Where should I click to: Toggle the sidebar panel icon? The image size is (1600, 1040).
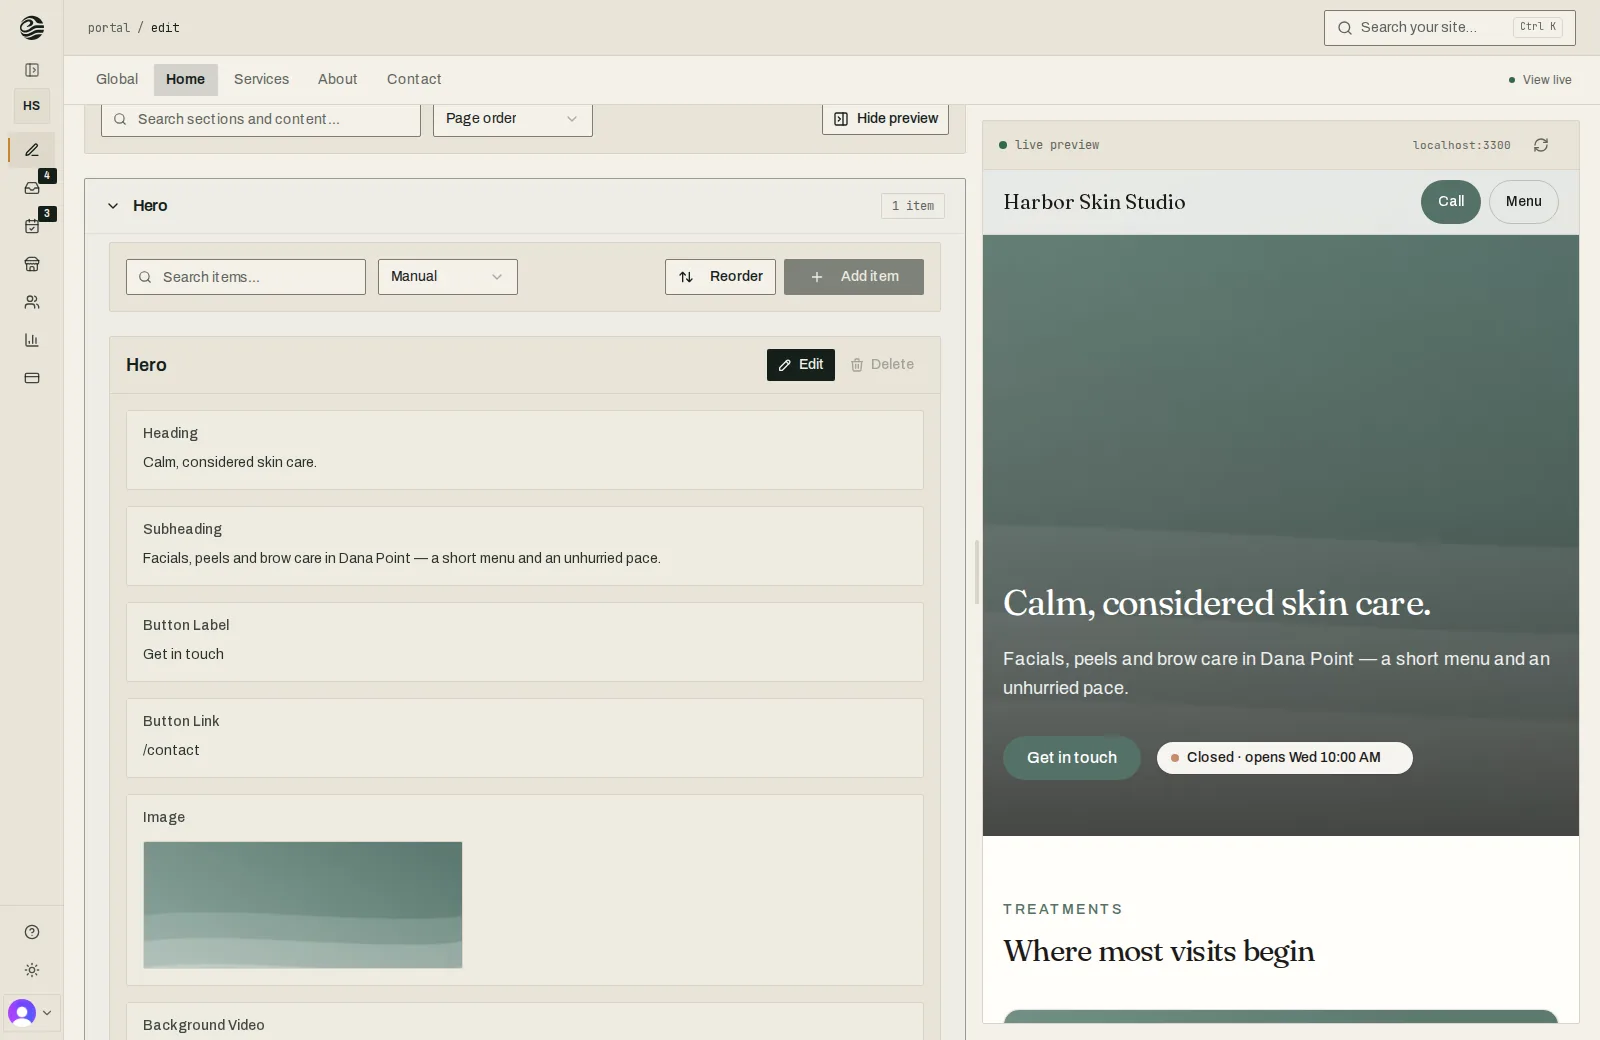coord(32,70)
